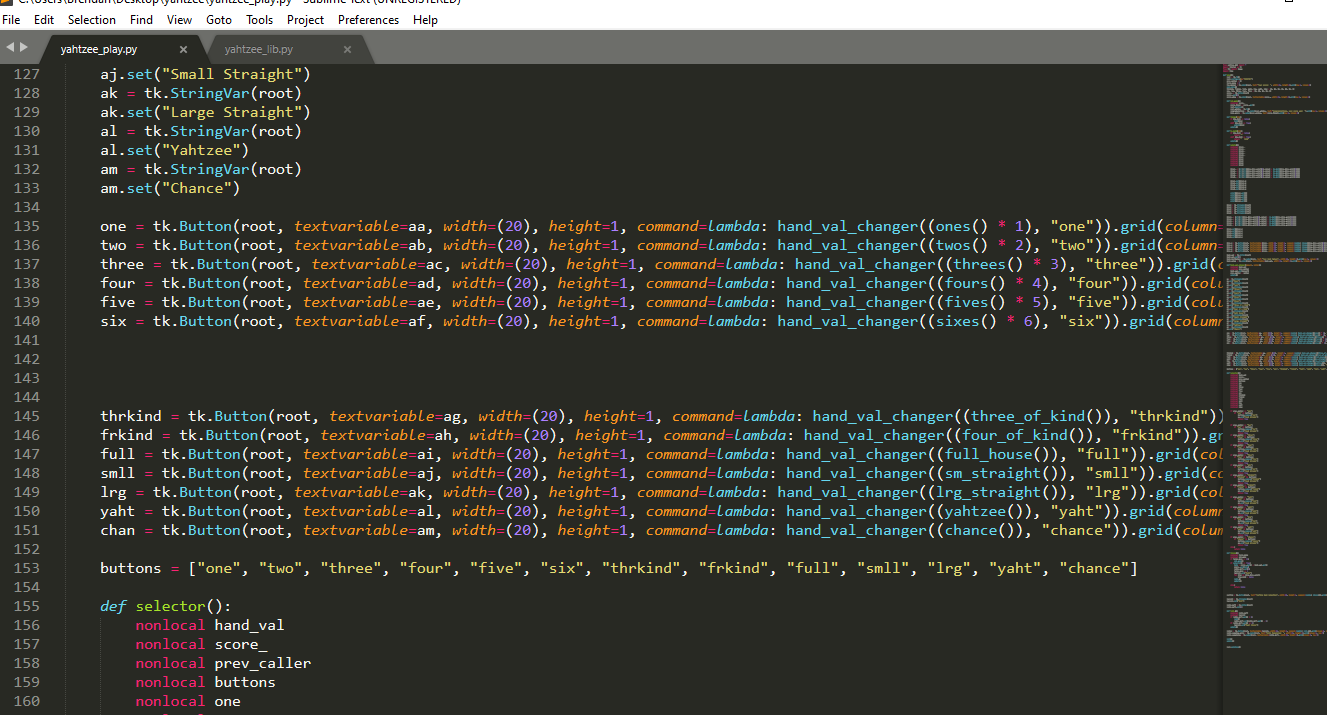Click 'chan' variable at line 151 start
1327x715 pixels.
pyautogui.click(x=118, y=530)
